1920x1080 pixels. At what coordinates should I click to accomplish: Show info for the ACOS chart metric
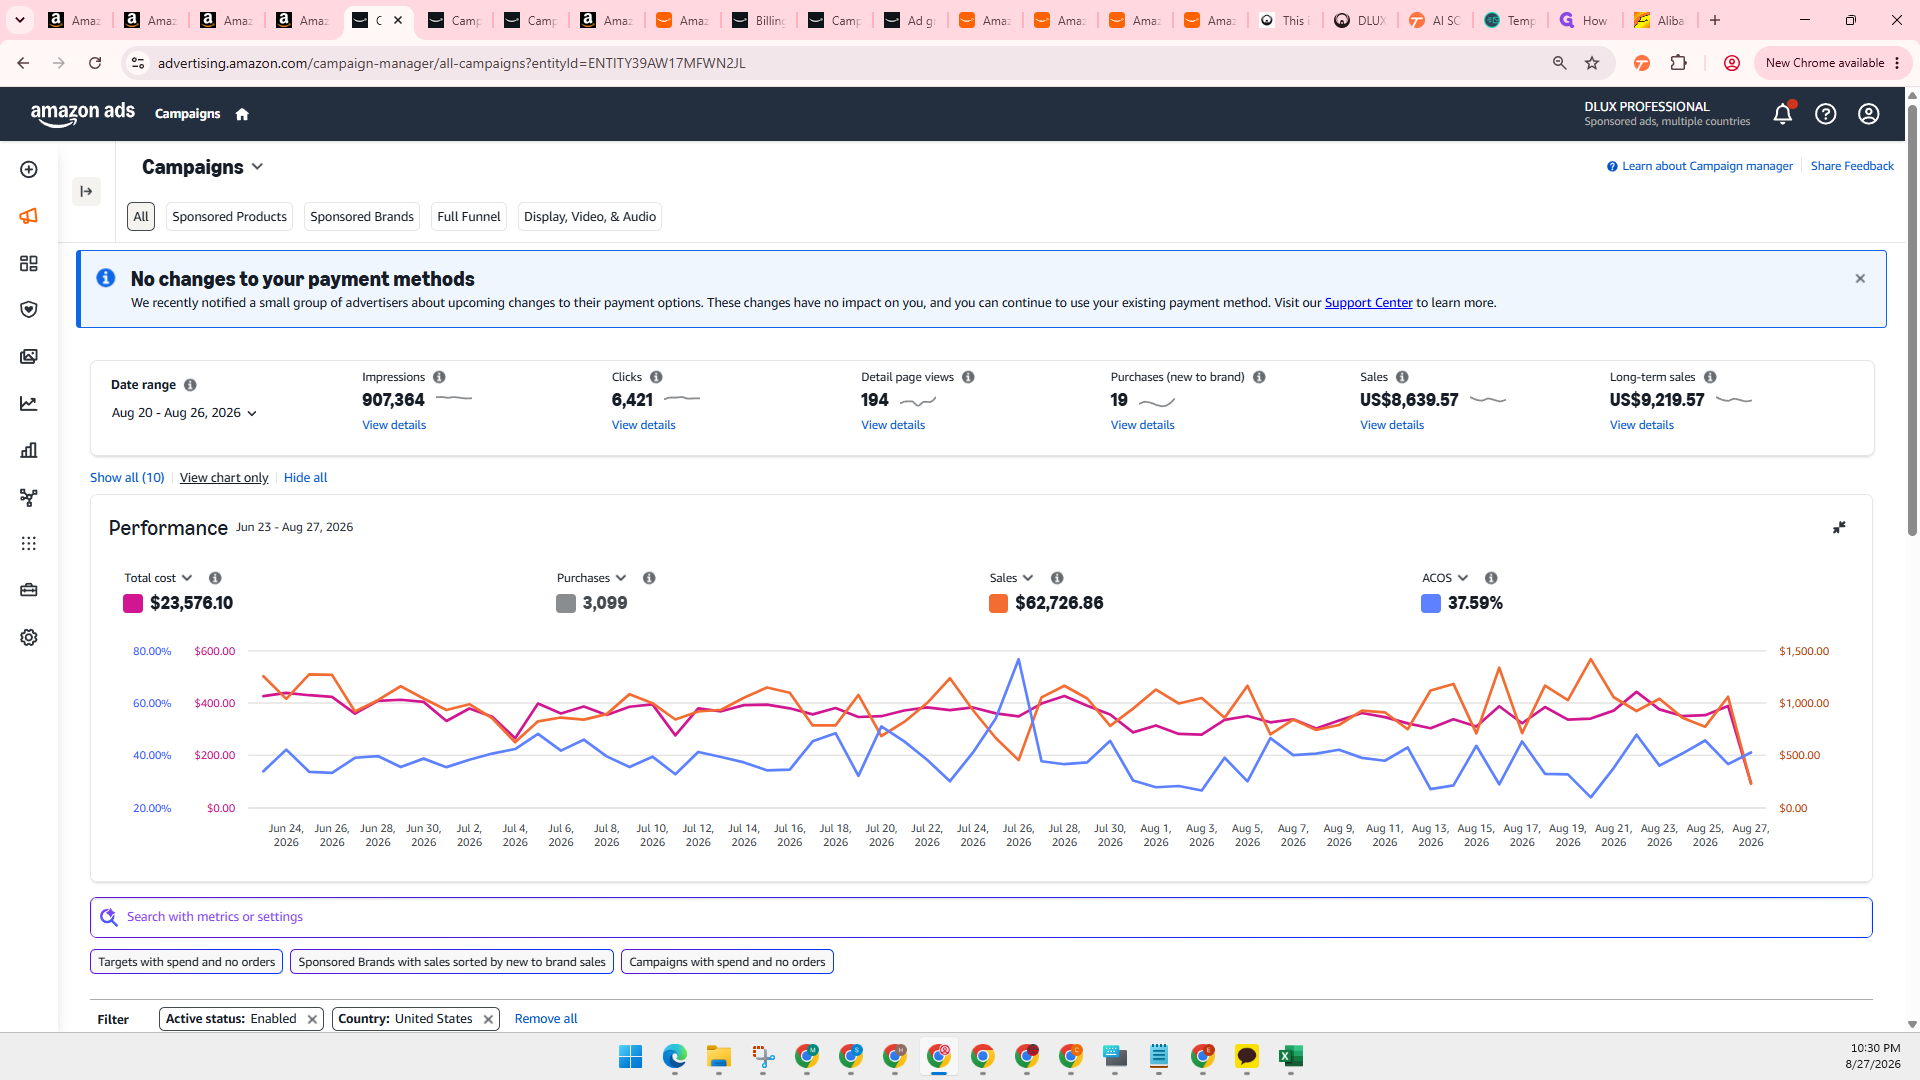(x=1491, y=578)
